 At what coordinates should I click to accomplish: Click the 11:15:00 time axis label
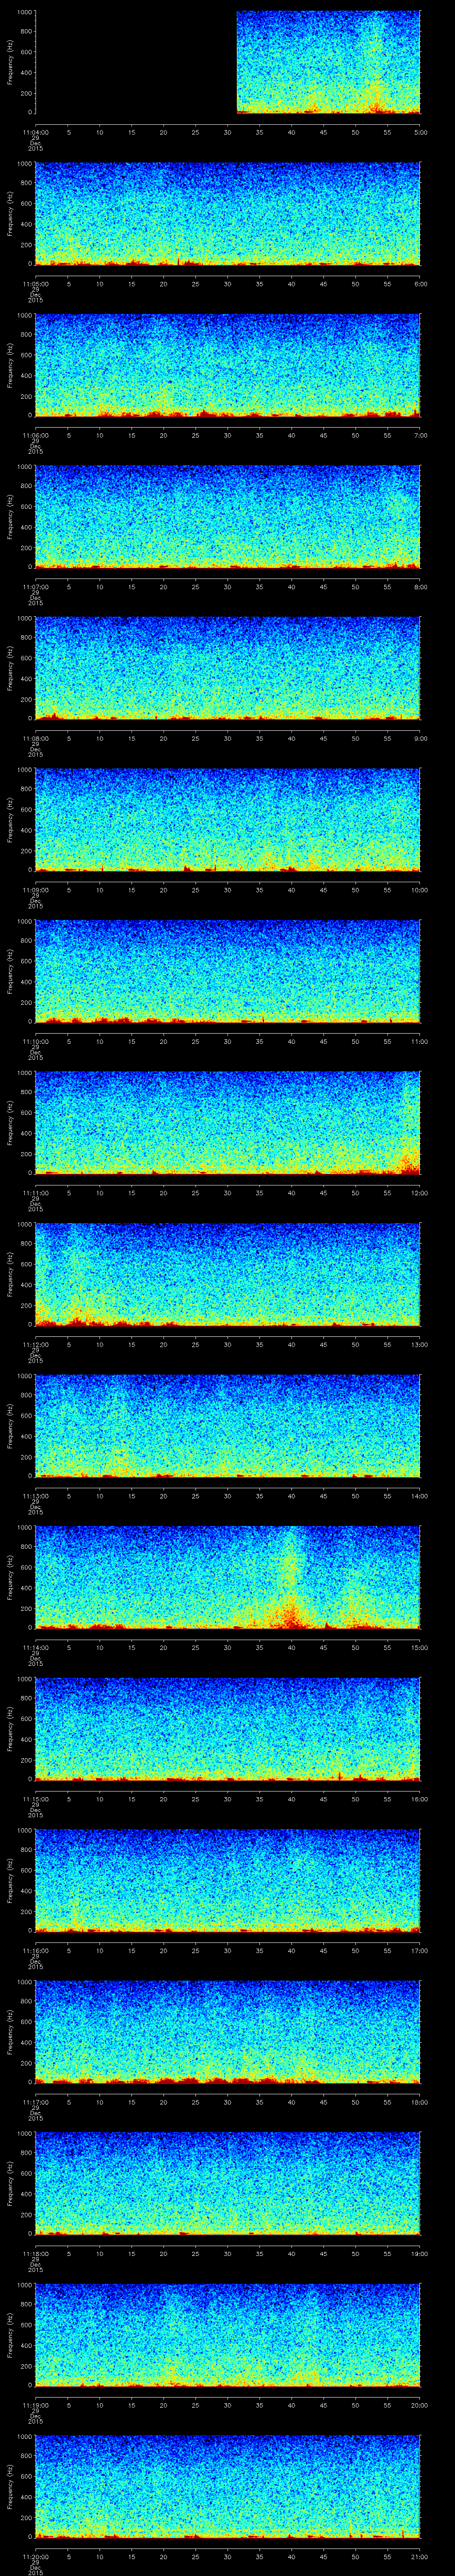tap(35, 1799)
